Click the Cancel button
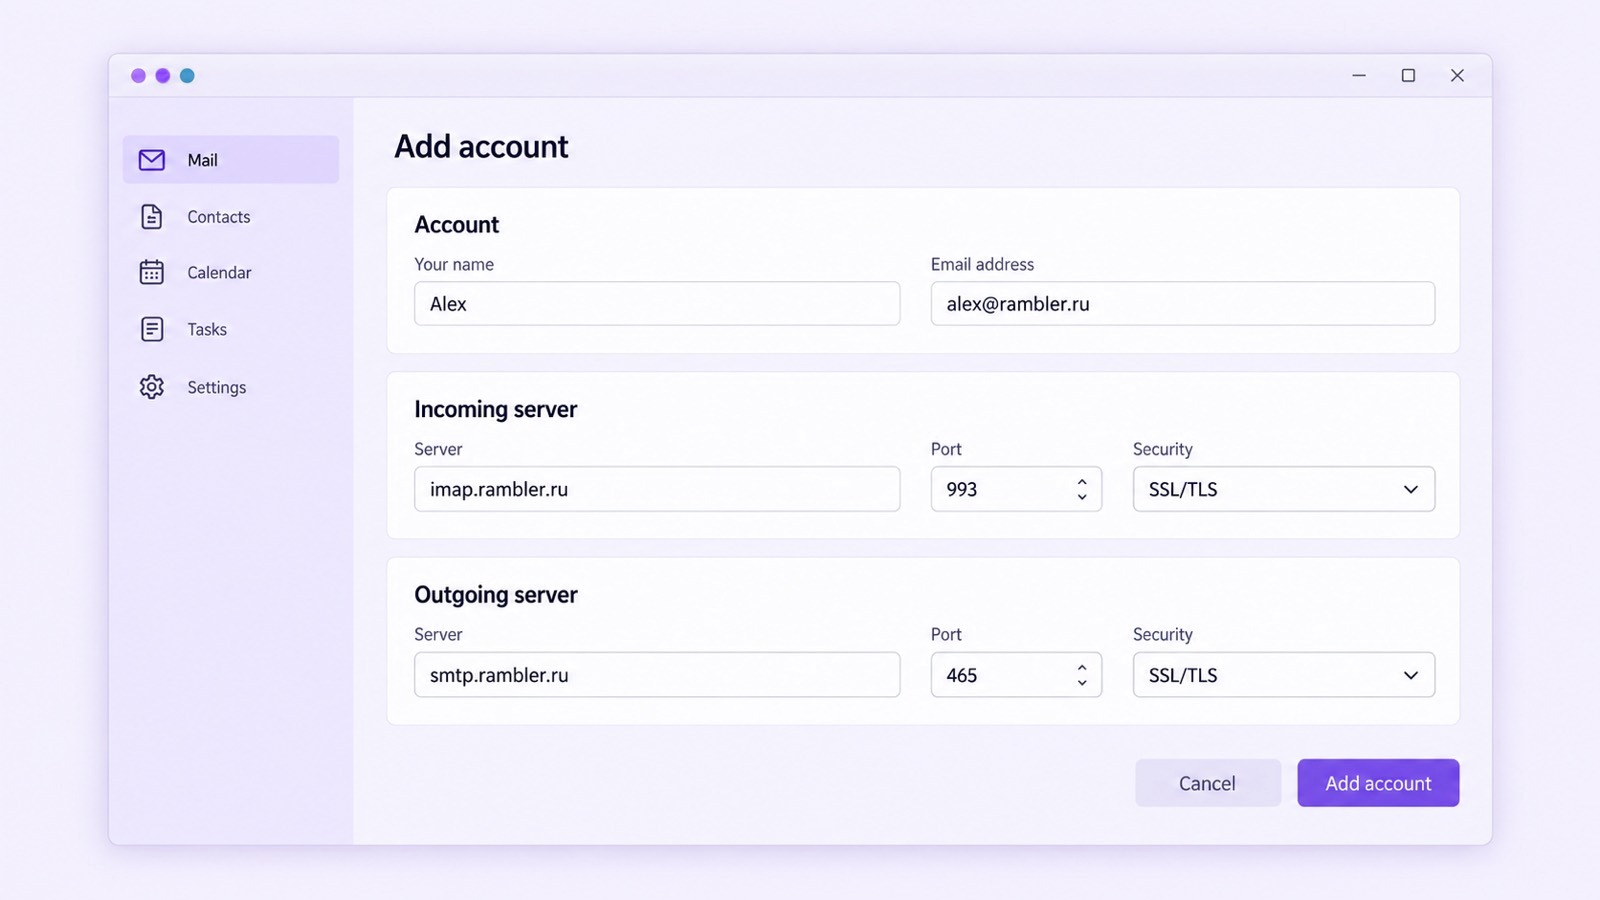The height and width of the screenshot is (900, 1600). (1208, 783)
